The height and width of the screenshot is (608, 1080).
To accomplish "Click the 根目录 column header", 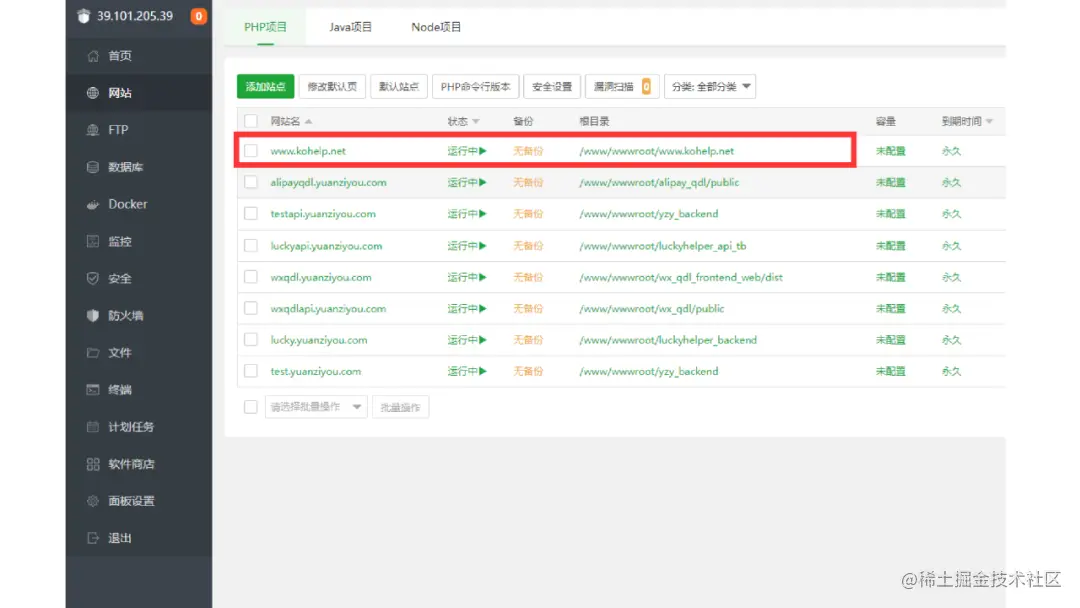I will 594,121.
